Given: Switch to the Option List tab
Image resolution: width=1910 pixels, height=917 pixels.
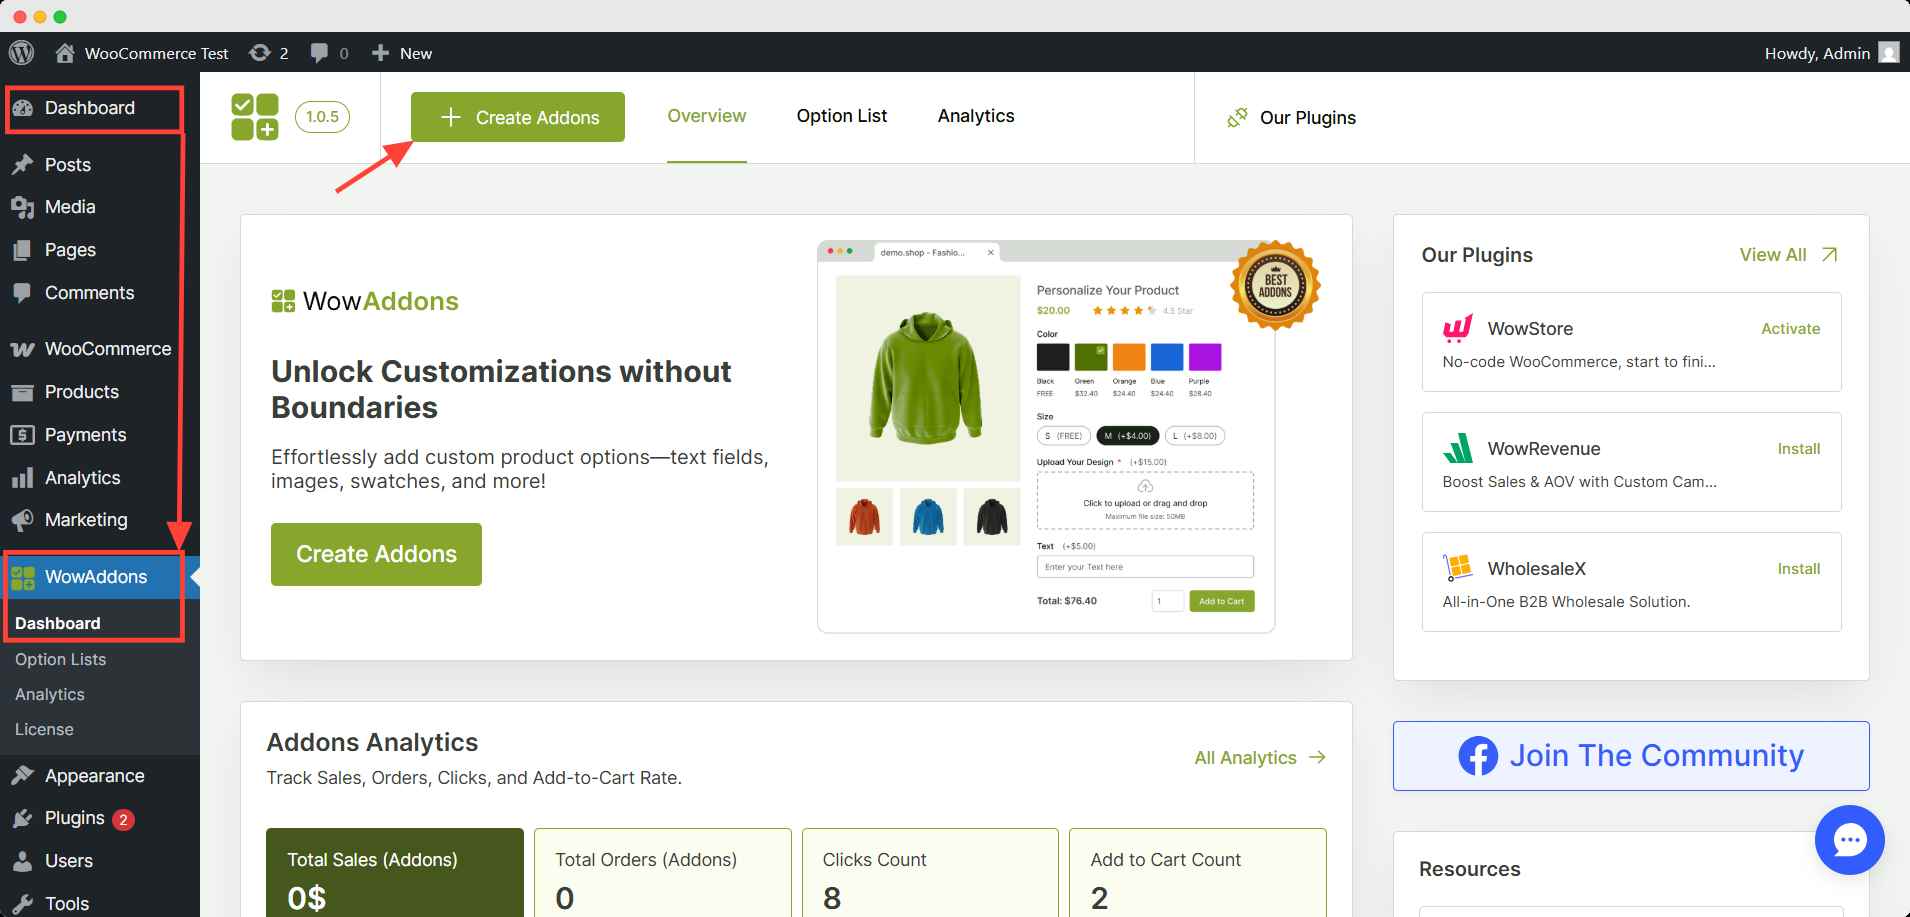Looking at the screenshot, I should tap(842, 116).
